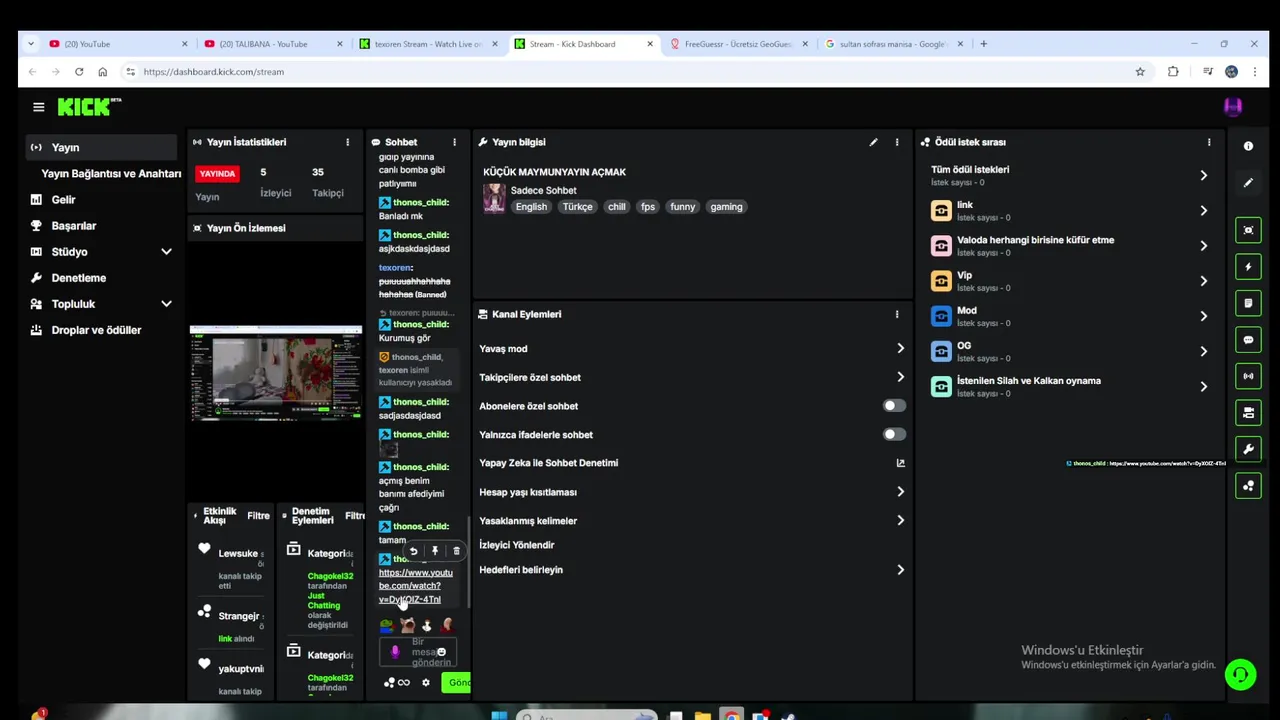The image size is (1280, 720).
Task: Click the gaming tag in stream info
Action: (726, 207)
